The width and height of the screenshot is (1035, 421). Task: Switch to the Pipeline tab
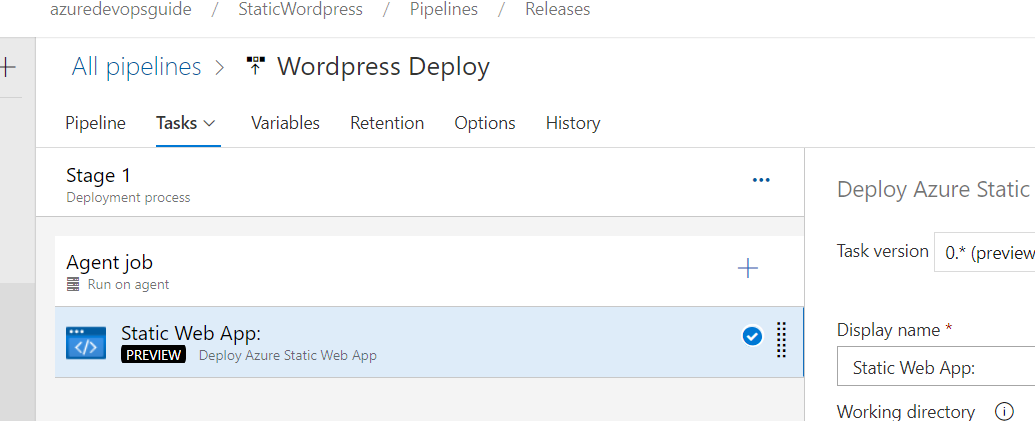[95, 123]
